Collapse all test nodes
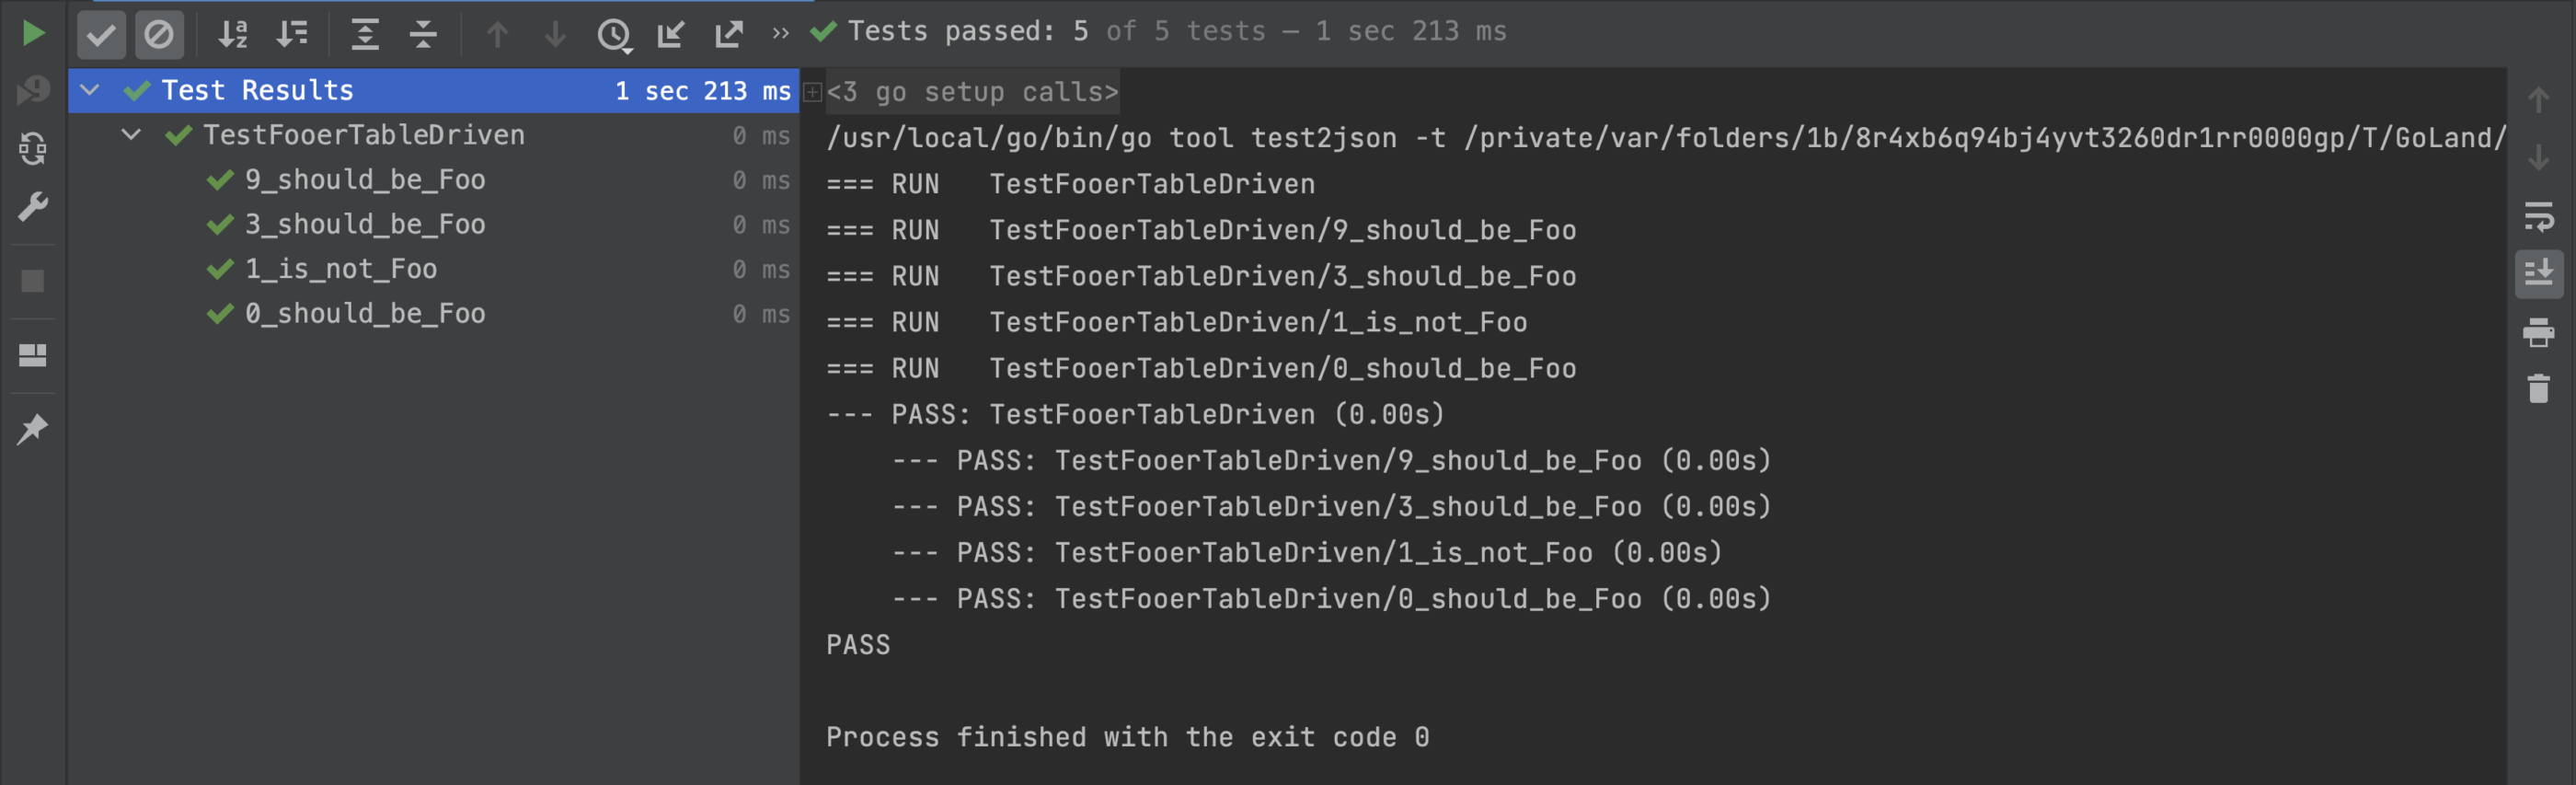 pyautogui.click(x=423, y=35)
